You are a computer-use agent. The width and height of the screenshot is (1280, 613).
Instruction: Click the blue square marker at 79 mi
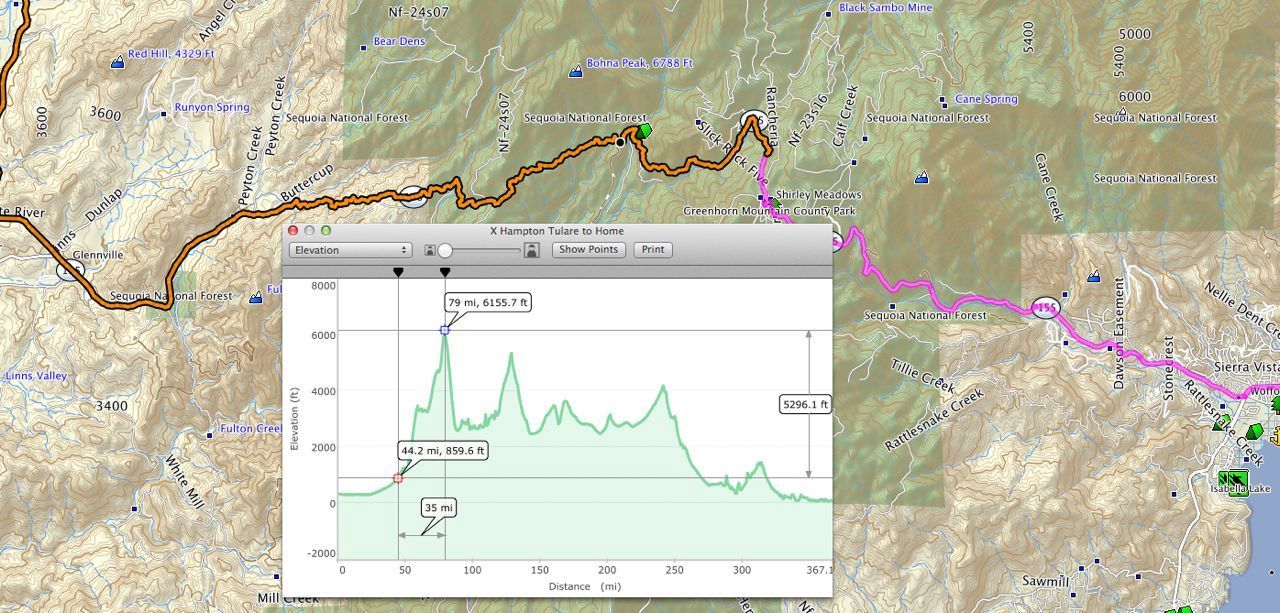(x=445, y=330)
